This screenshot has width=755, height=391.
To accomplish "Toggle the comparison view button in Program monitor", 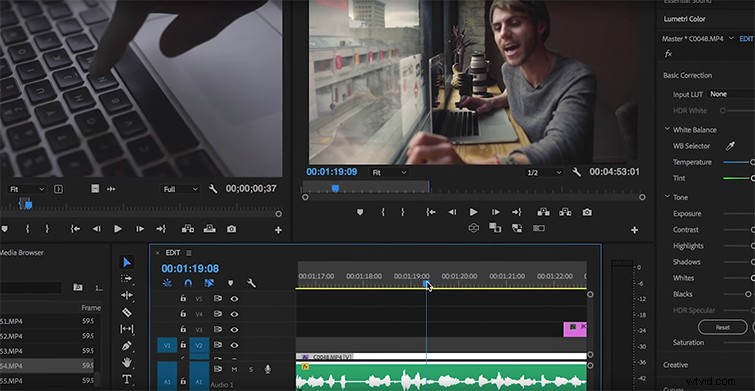I will point(539,228).
